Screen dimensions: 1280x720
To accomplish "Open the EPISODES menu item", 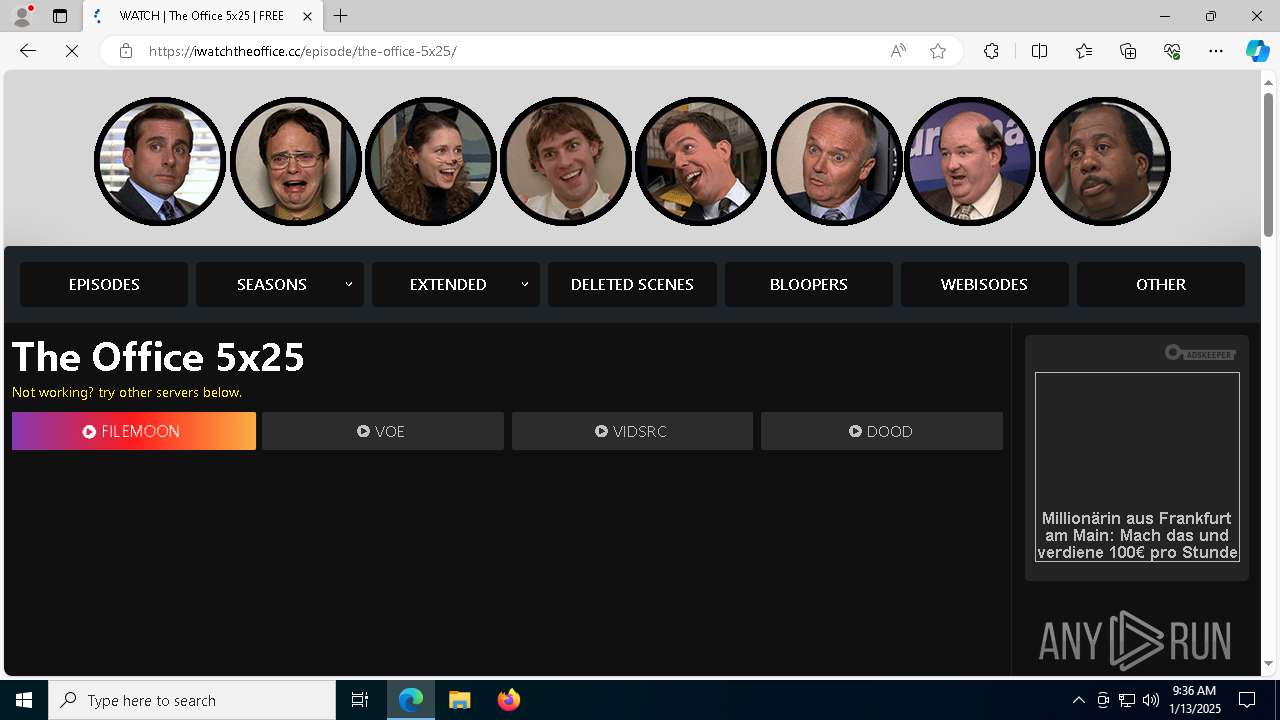I will 104,284.
